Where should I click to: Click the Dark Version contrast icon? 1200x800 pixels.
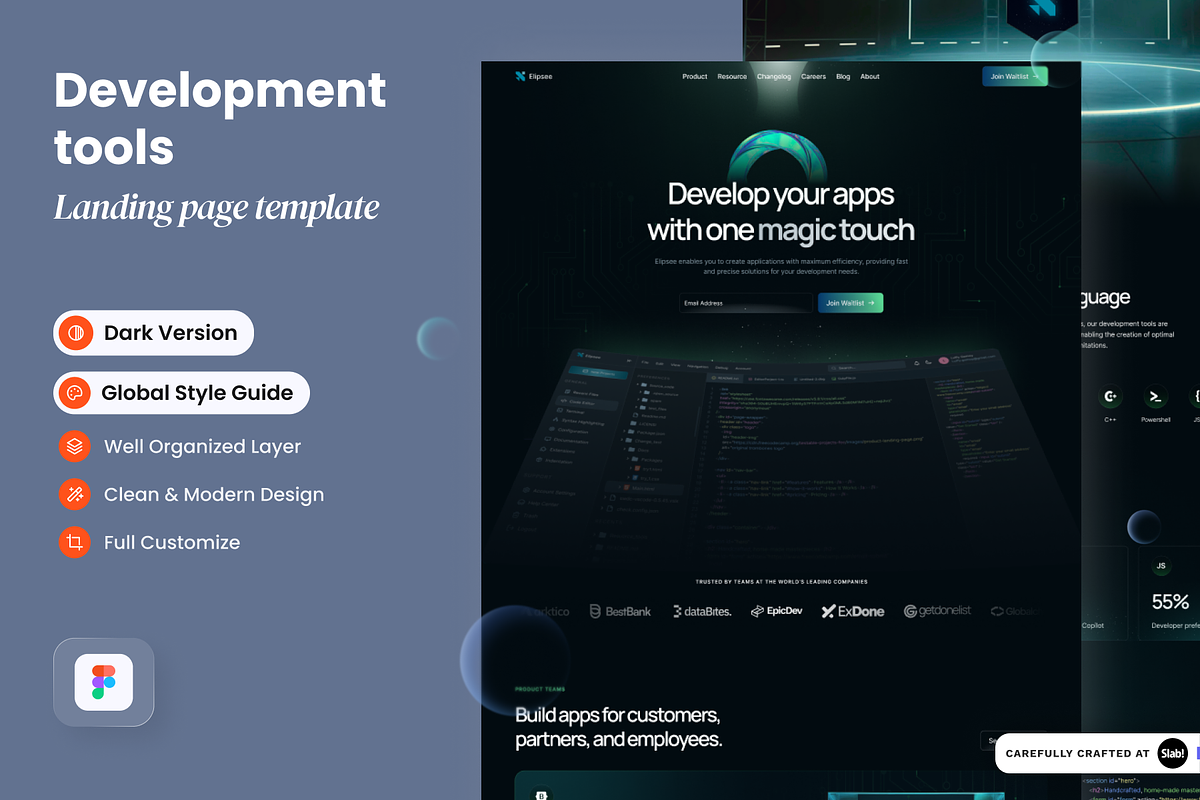[76, 333]
